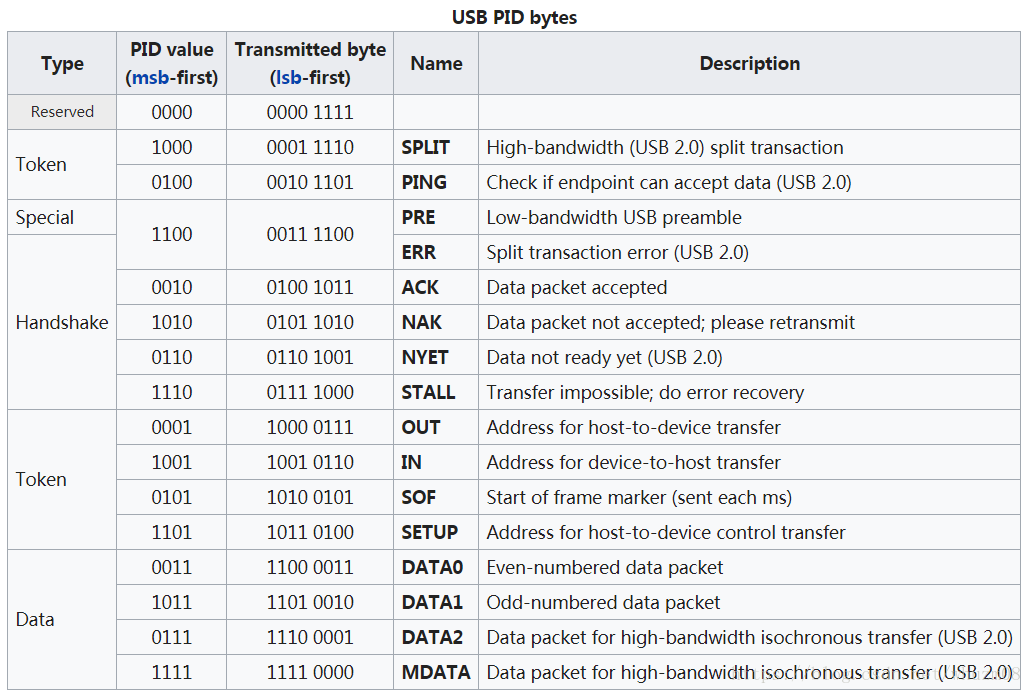Screen dimensions: 1032x694
Task: Select transmitted byte '0110 1001'
Action: (310, 357)
